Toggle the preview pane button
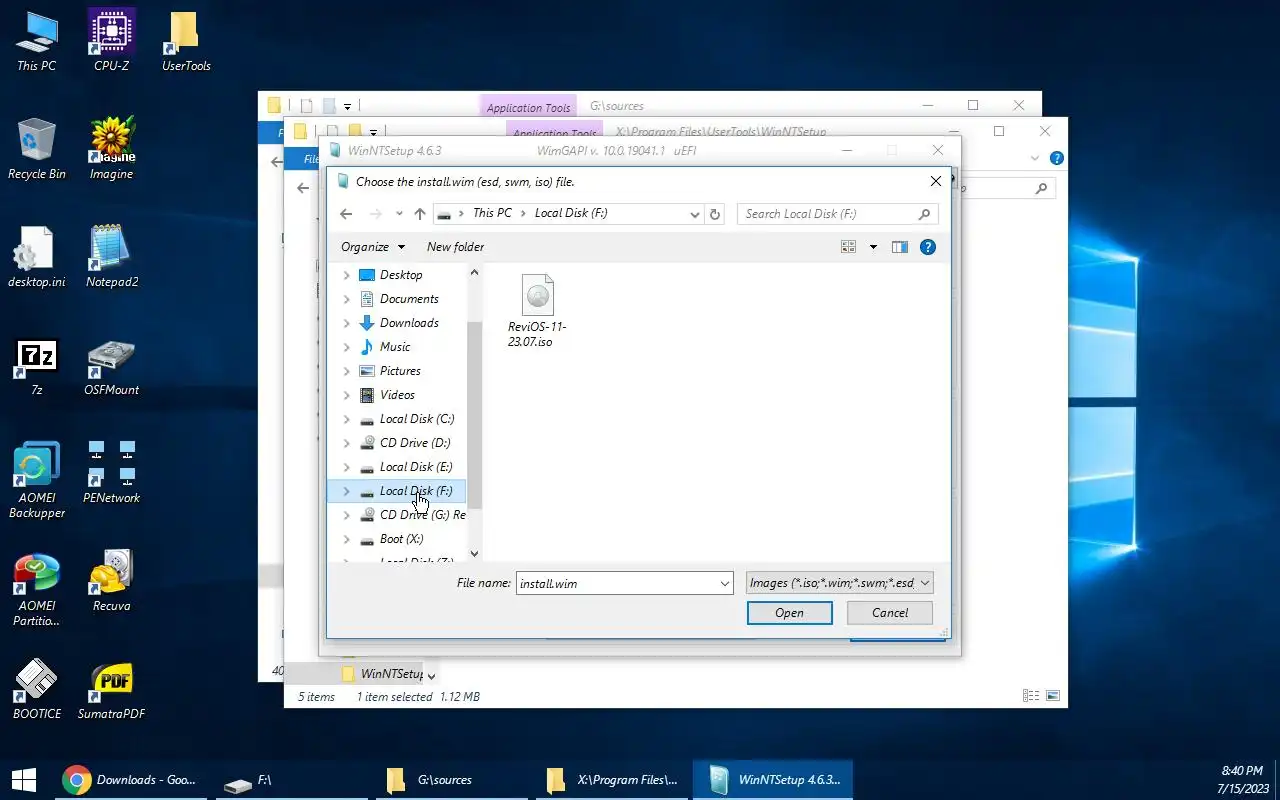The image size is (1280, 800). point(900,247)
